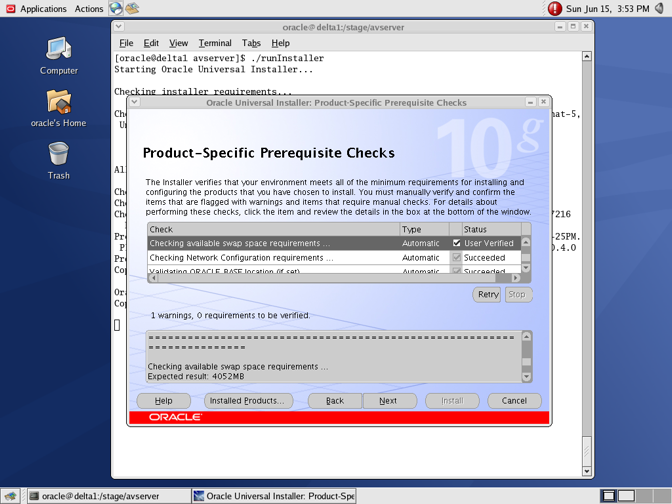Screen dimensions: 672x504
Task: Click the Stop button
Action: tap(517, 294)
